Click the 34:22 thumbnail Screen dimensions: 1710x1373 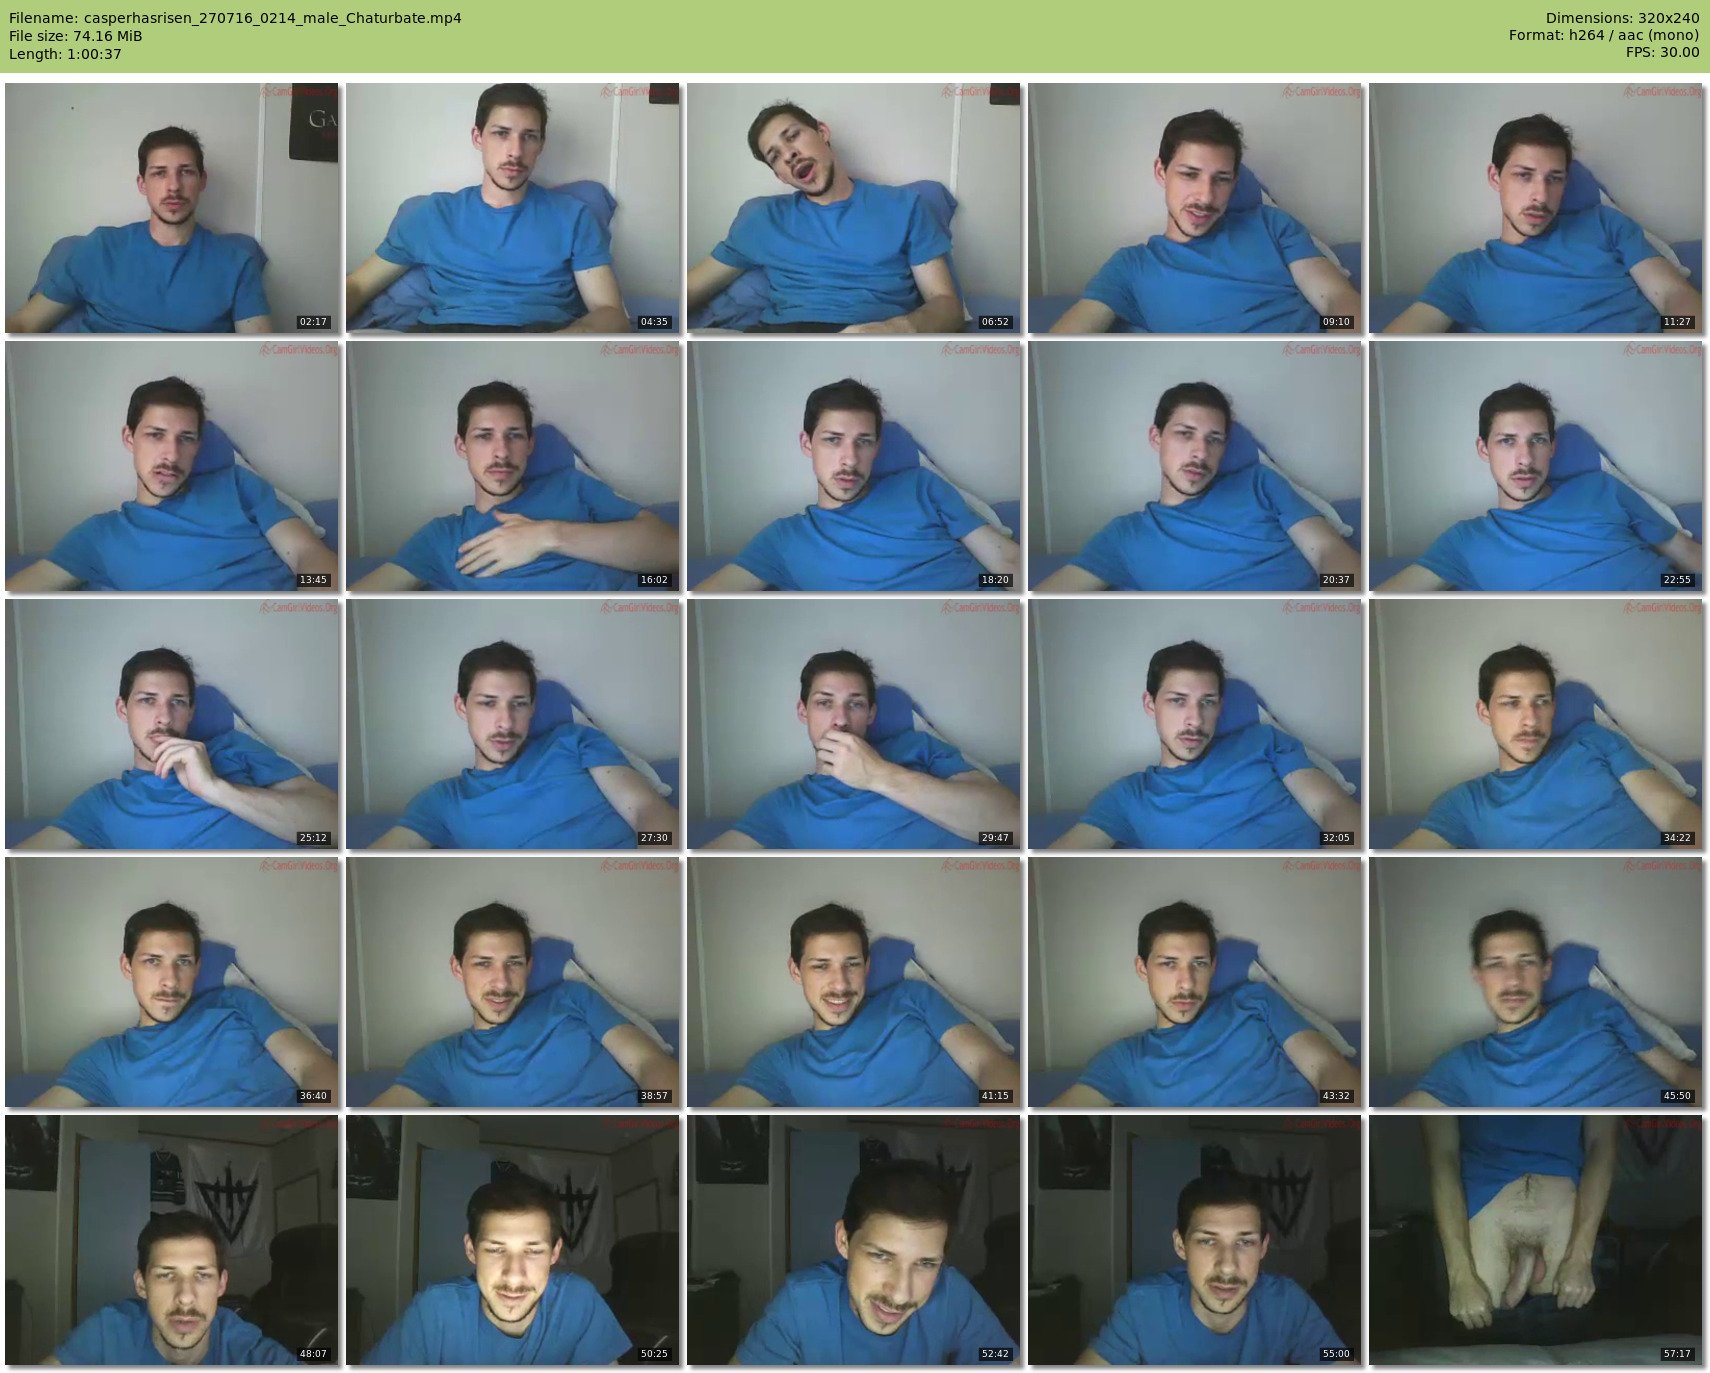click(x=1536, y=724)
